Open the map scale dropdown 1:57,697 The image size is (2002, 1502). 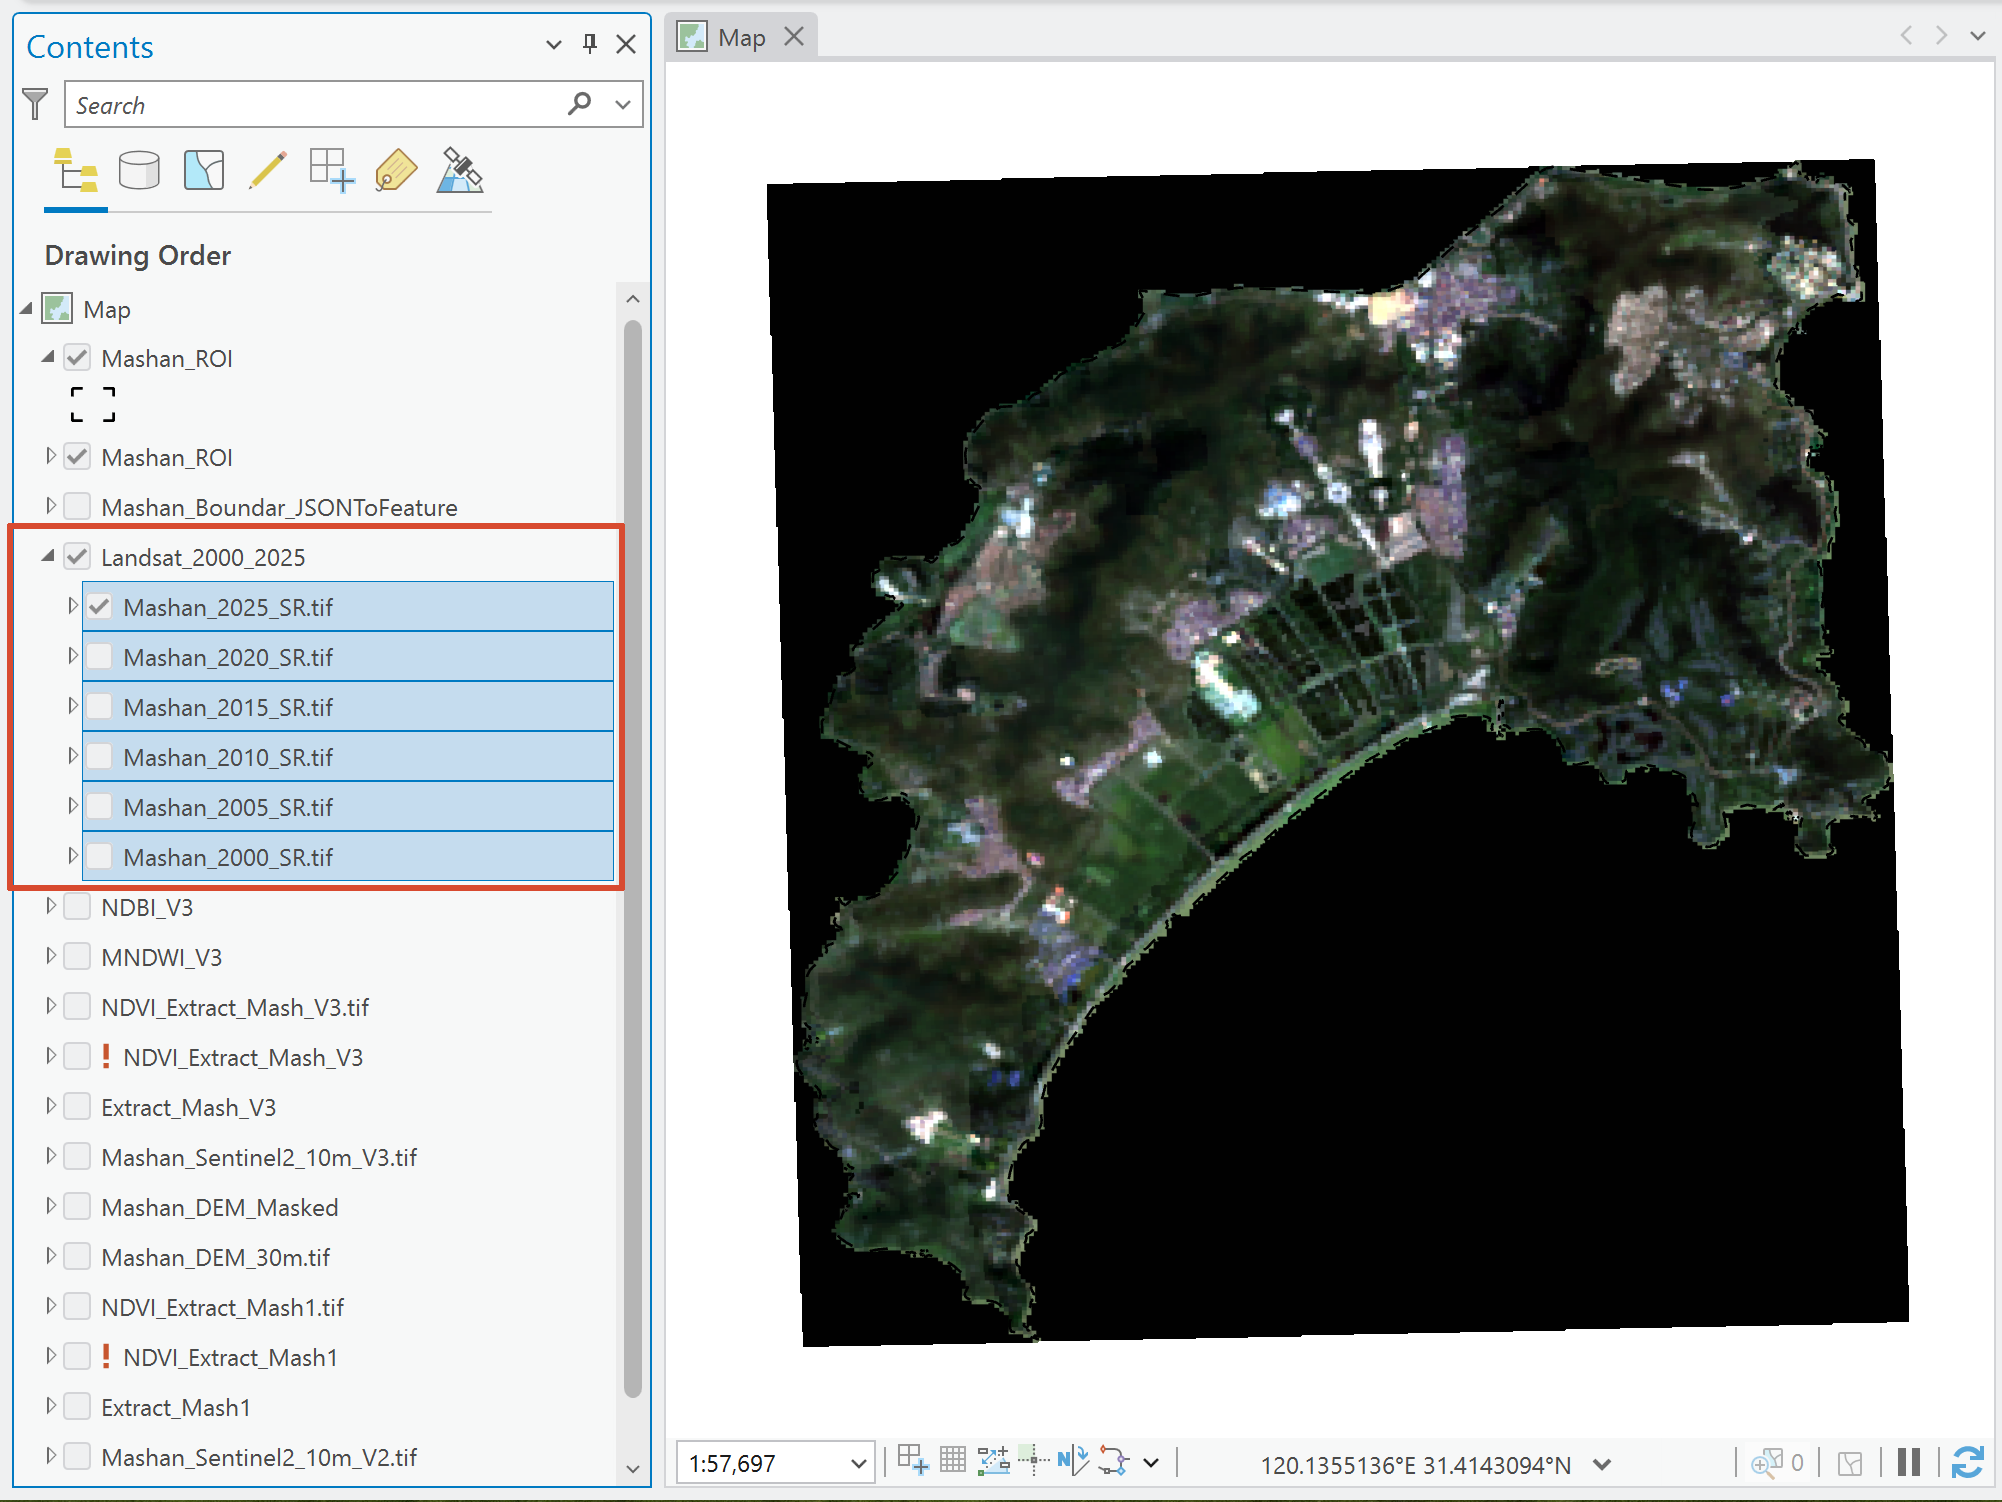click(x=859, y=1464)
